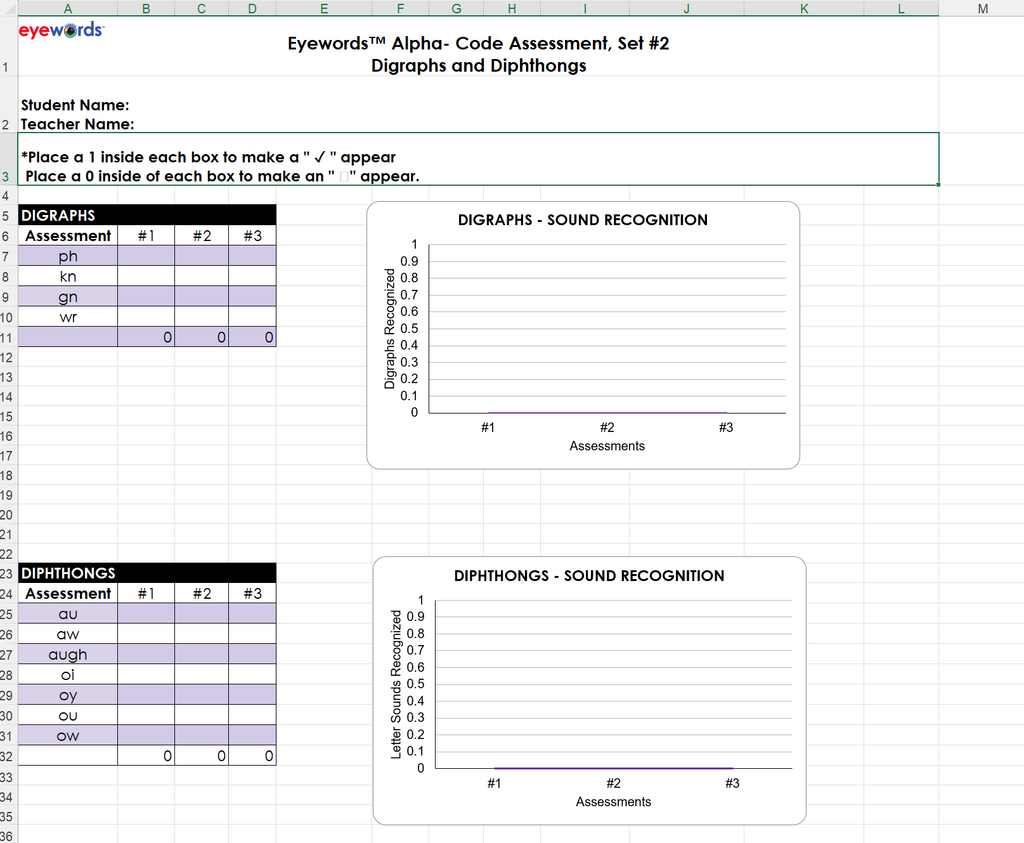Select the Digraphs Sound Recognition chart title

(583, 220)
